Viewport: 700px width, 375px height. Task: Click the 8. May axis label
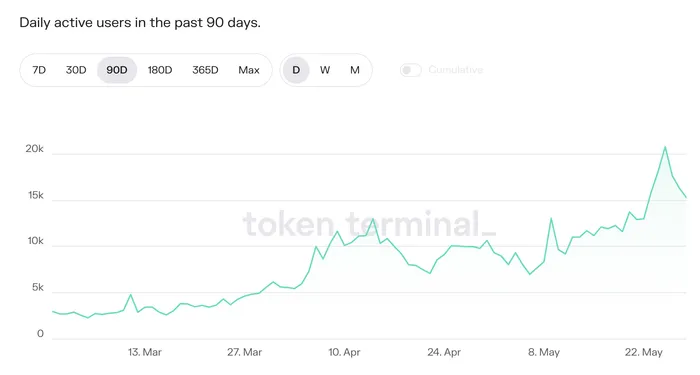click(544, 352)
